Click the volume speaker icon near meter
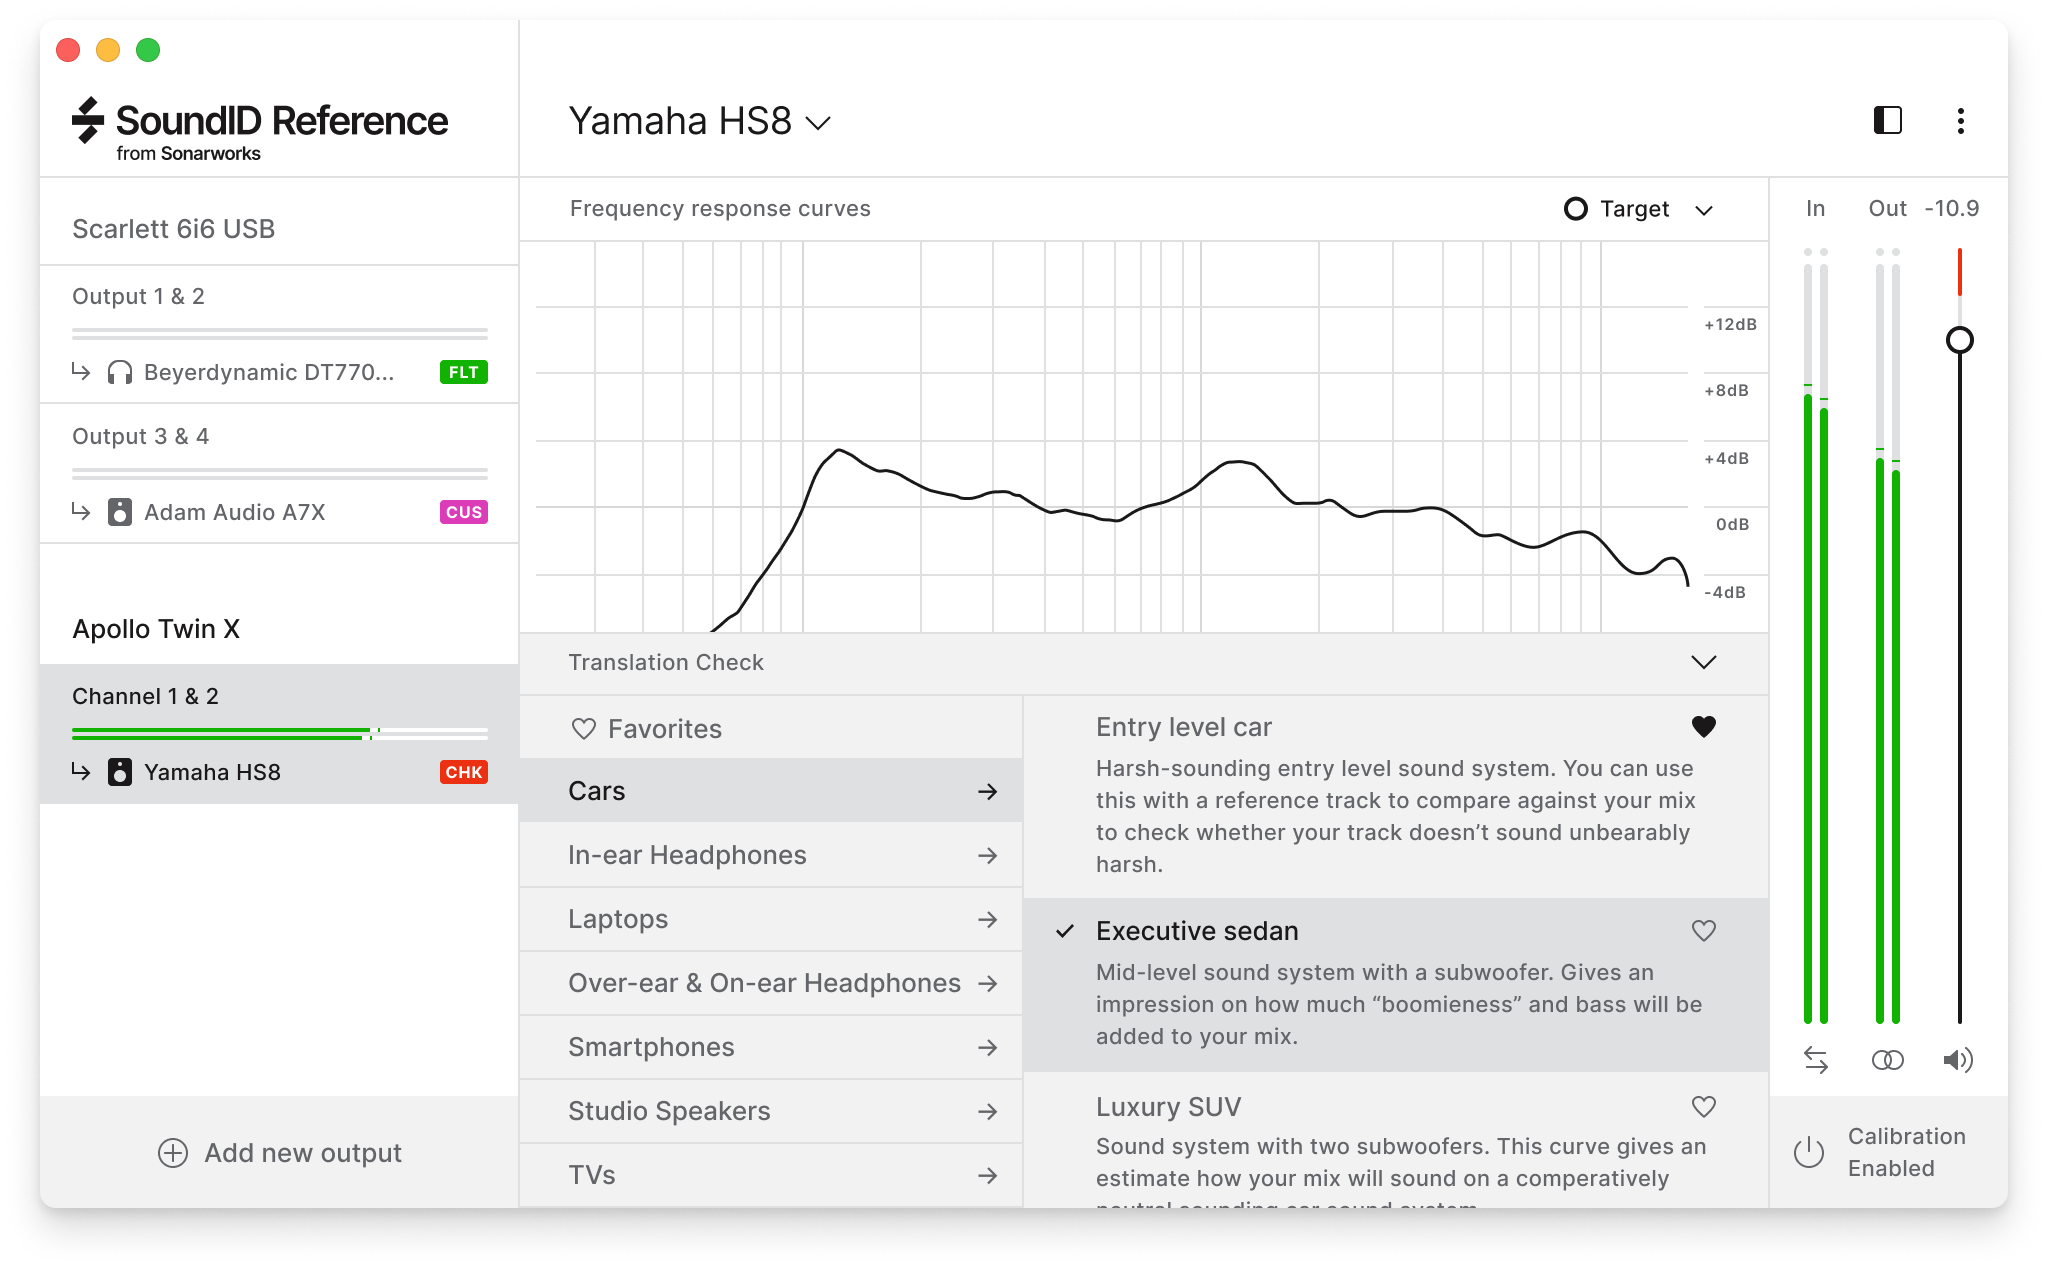2048x1268 pixels. click(x=1957, y=1057)
